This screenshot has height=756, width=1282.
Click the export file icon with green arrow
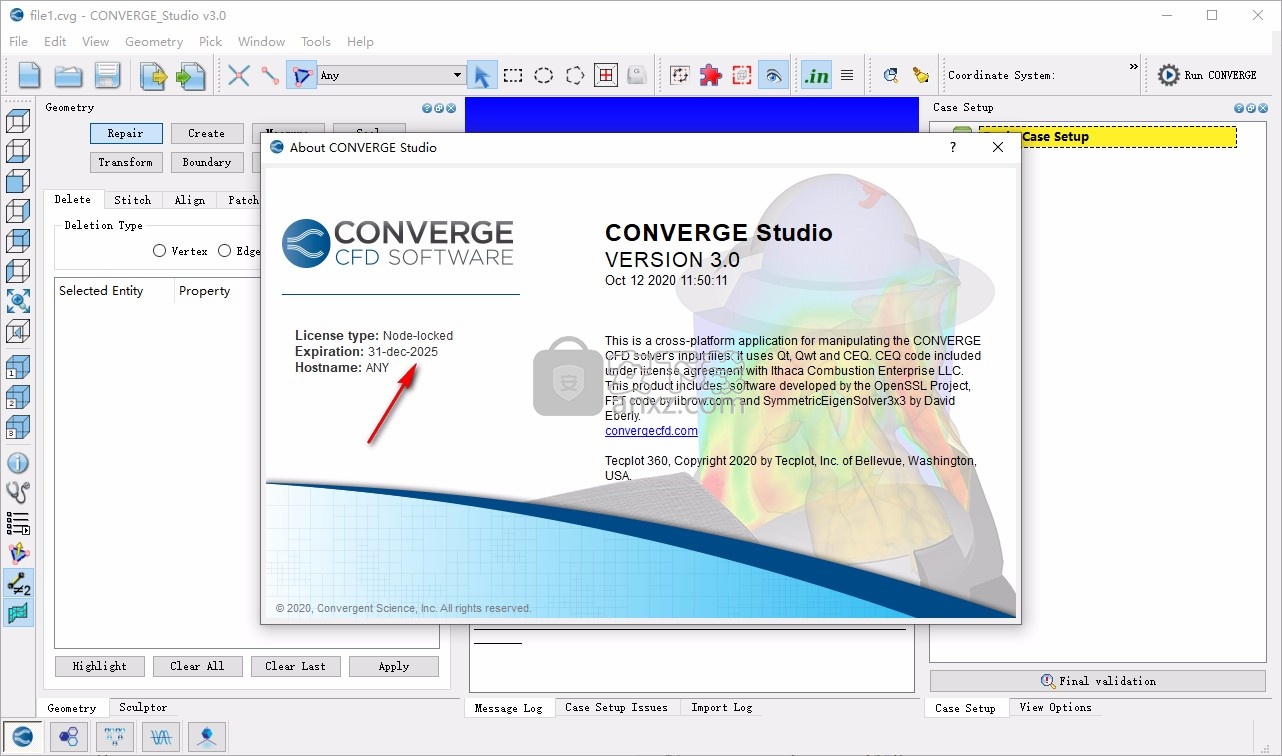190,75
